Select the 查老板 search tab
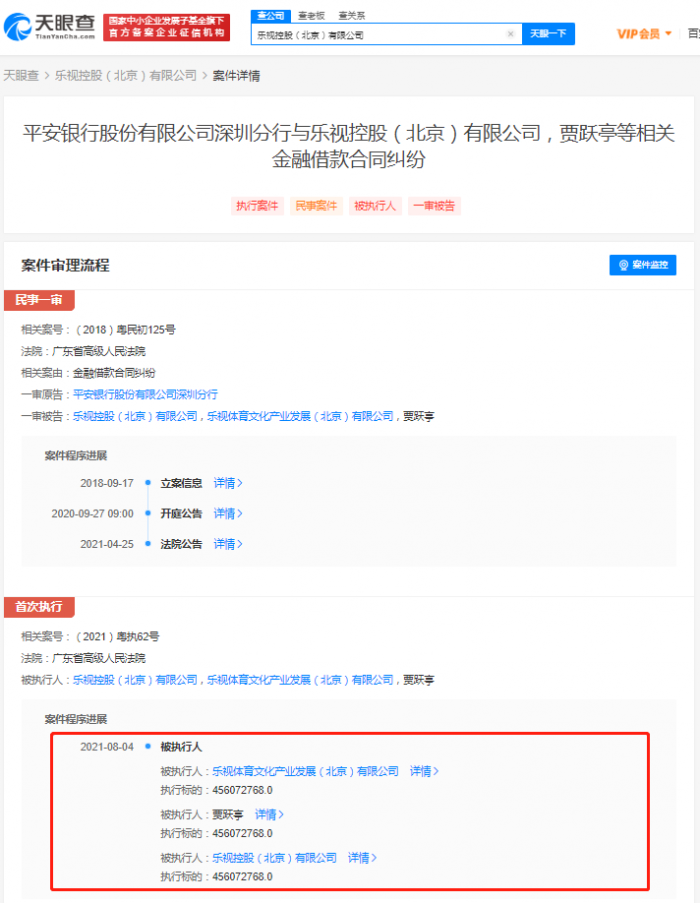This screenshot has width=700, height=903. pyautogui.click(x=311, y=16)
